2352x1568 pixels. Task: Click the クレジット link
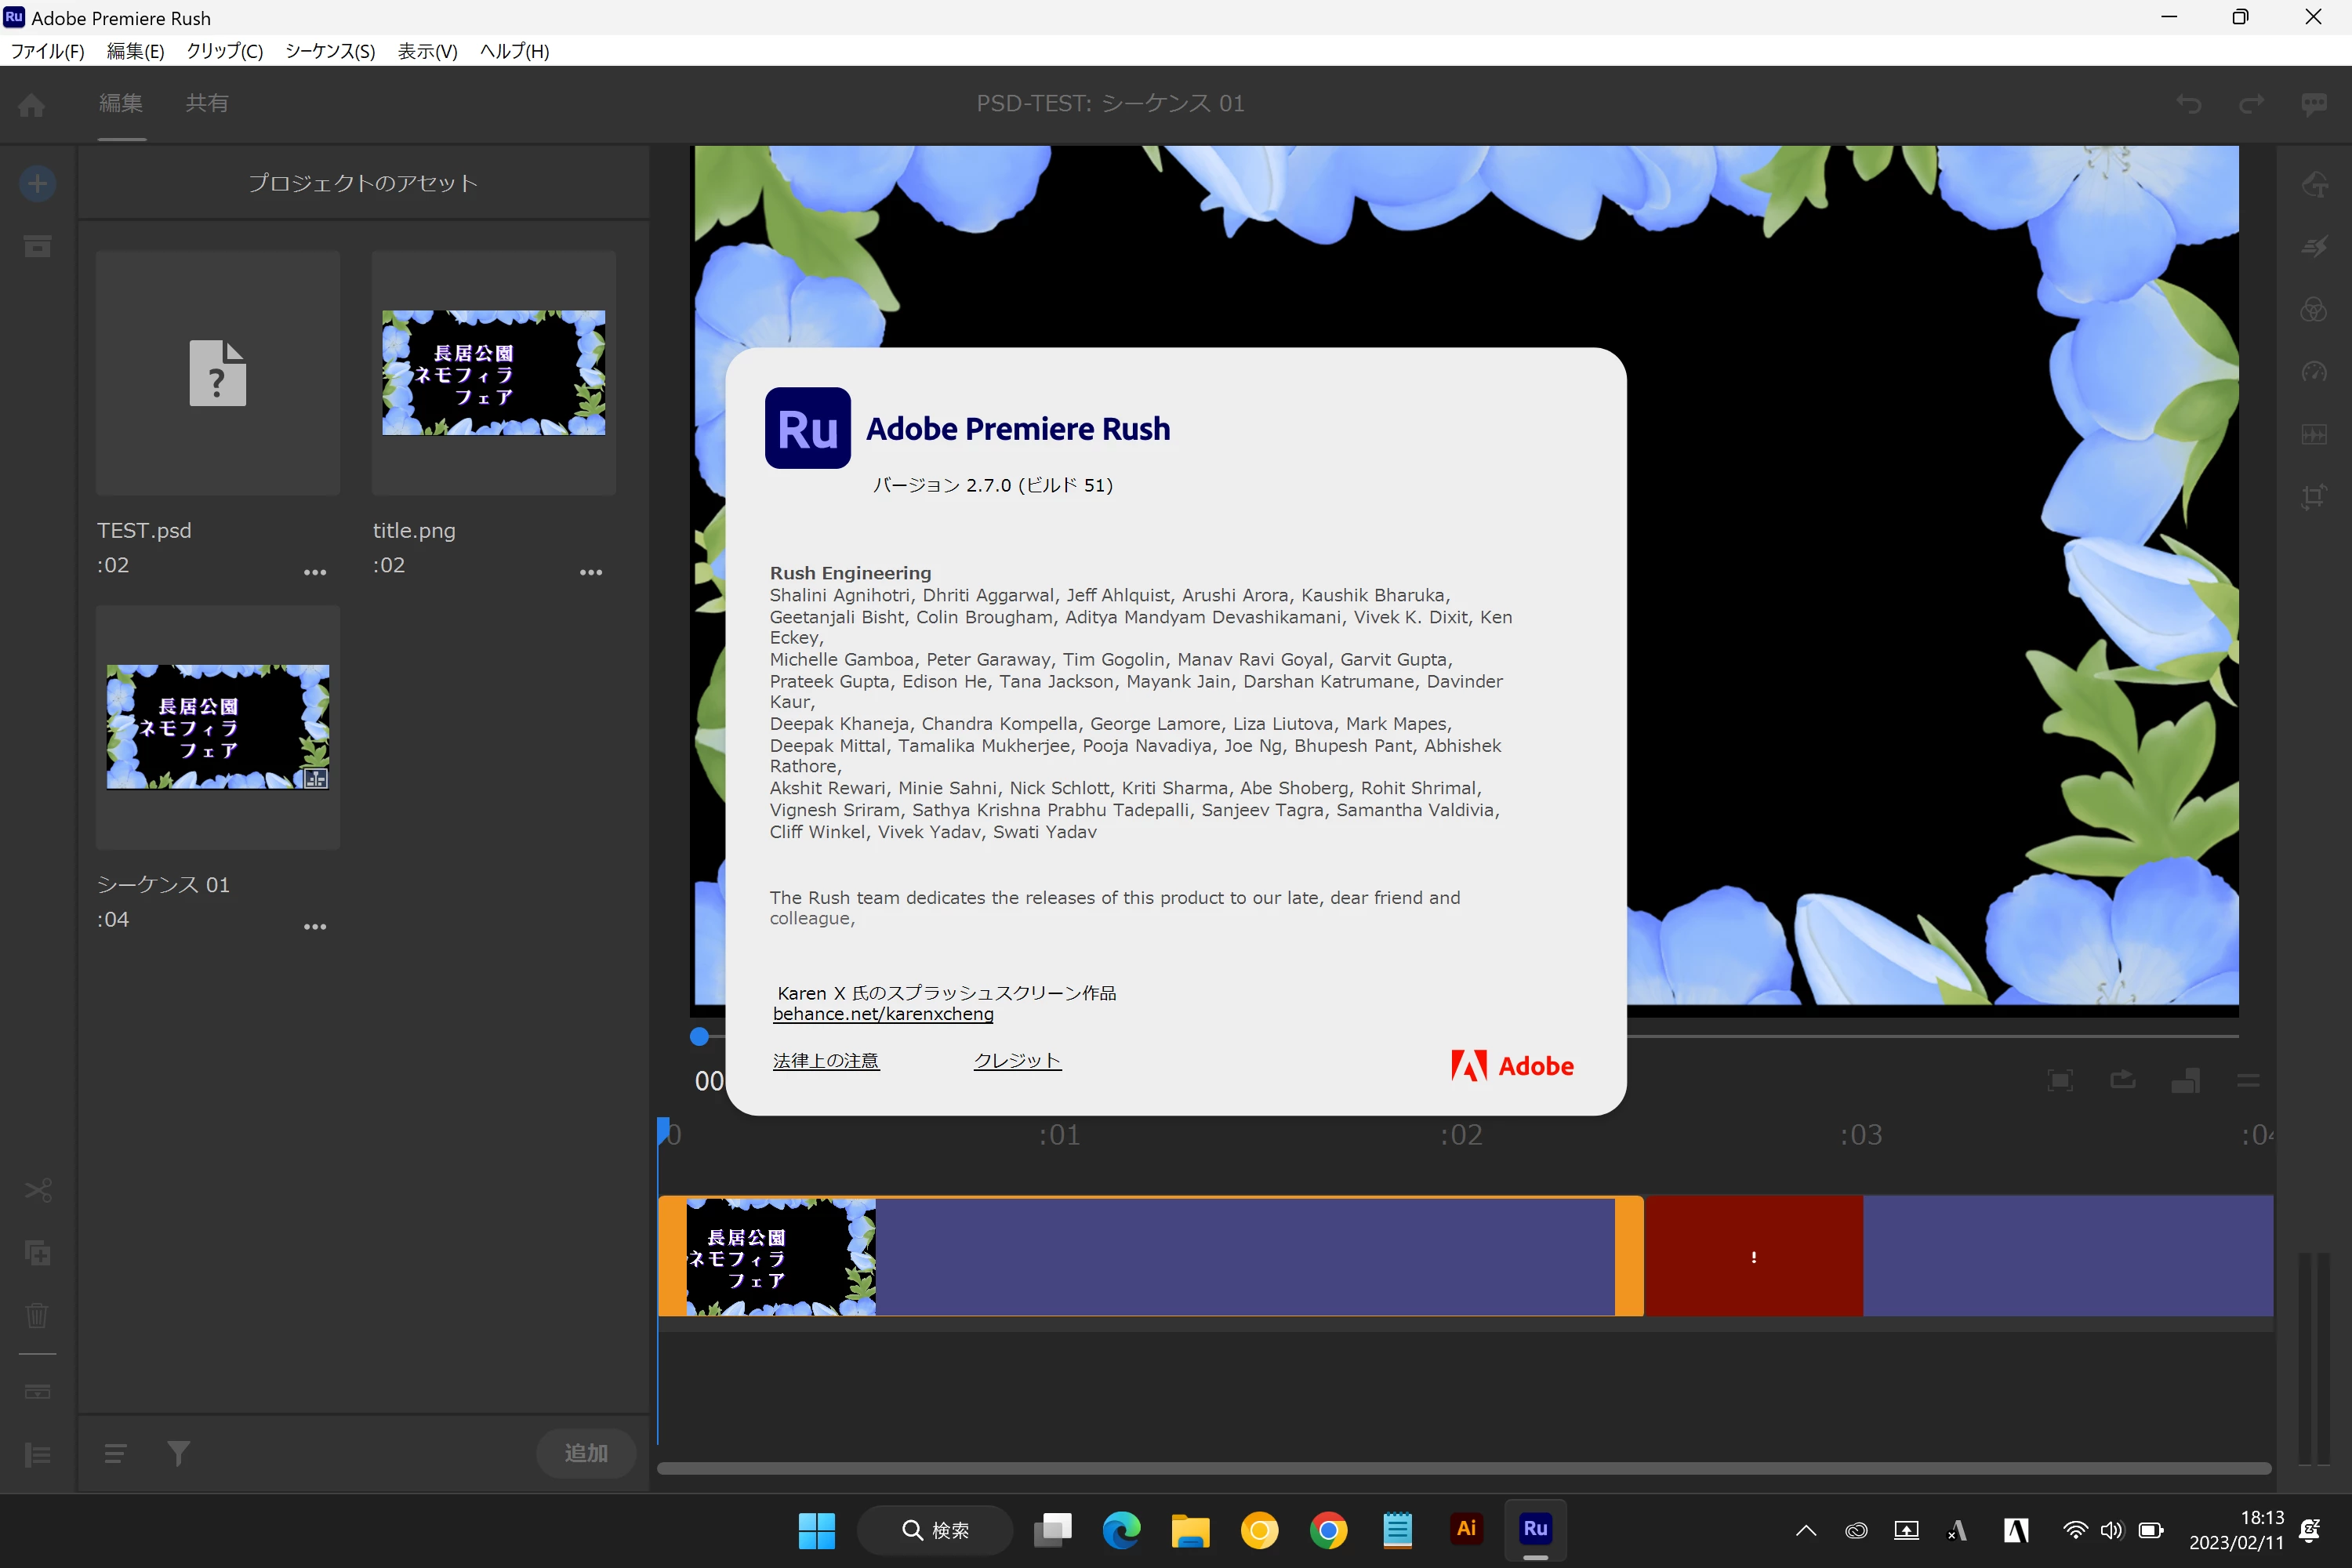(1016, 1060)
